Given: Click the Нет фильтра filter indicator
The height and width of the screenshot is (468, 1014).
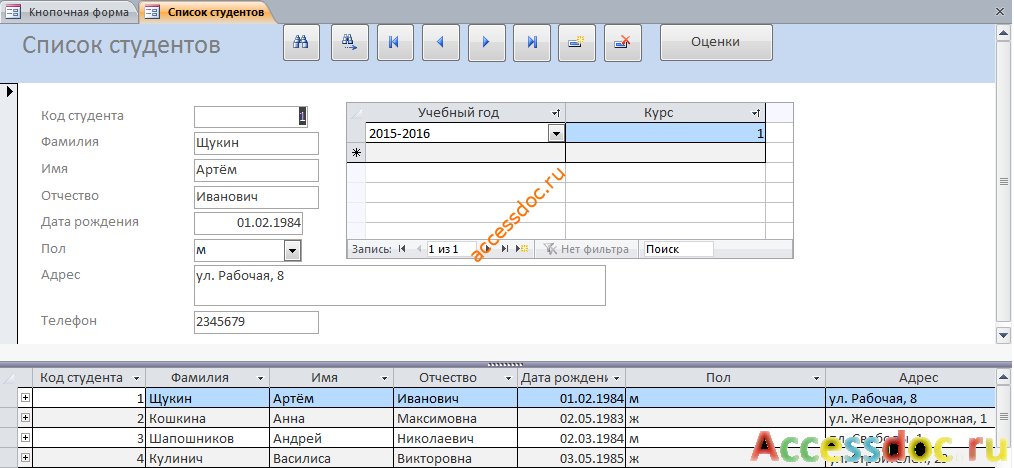Looking at the screenshot, I should coord(587,249).
